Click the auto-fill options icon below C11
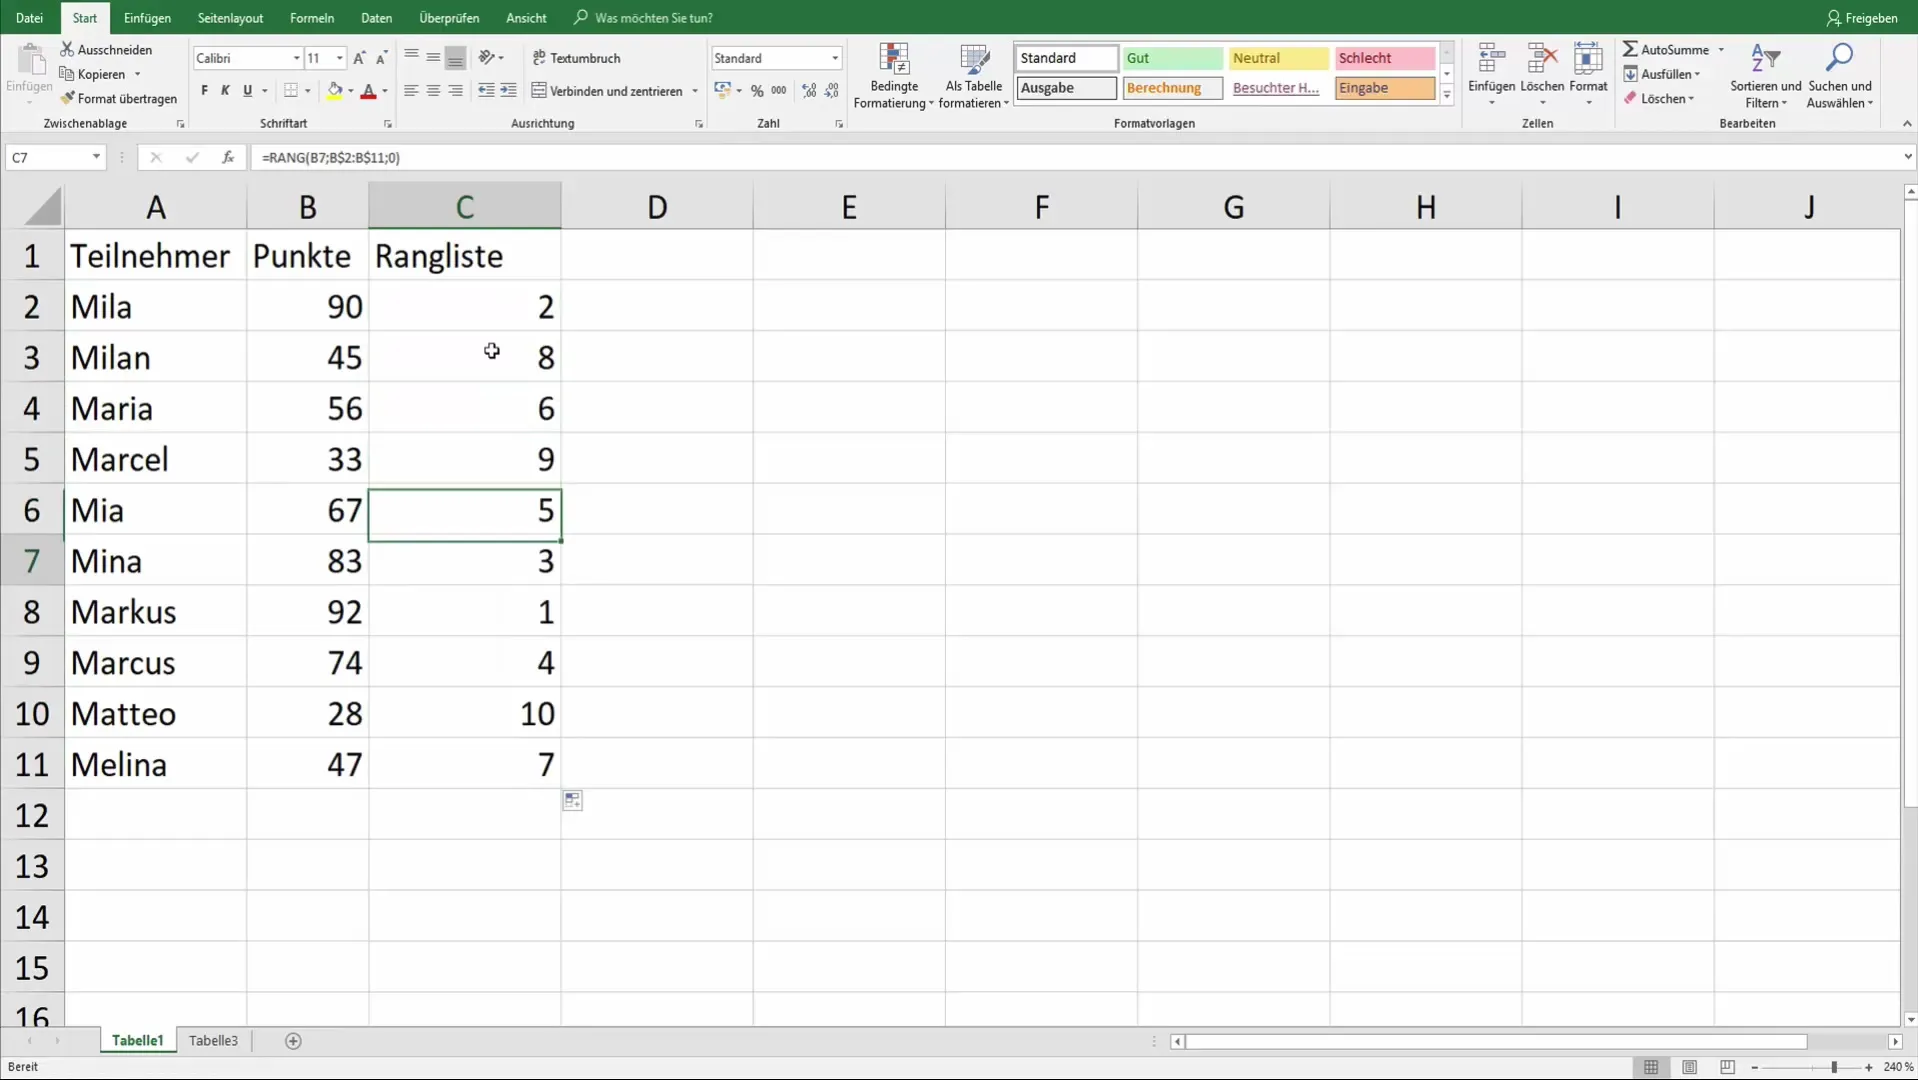 pos(572,801)
